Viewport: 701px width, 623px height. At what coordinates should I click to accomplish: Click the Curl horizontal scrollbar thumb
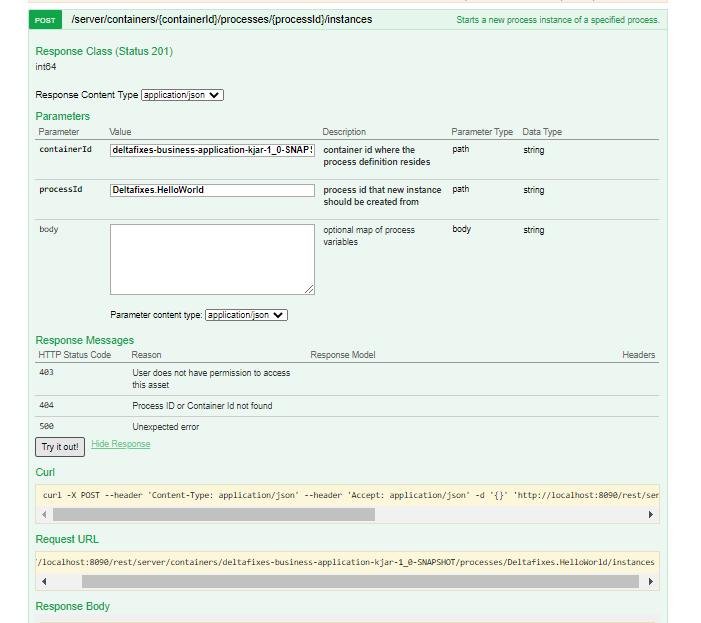click(x=213, y=515)
